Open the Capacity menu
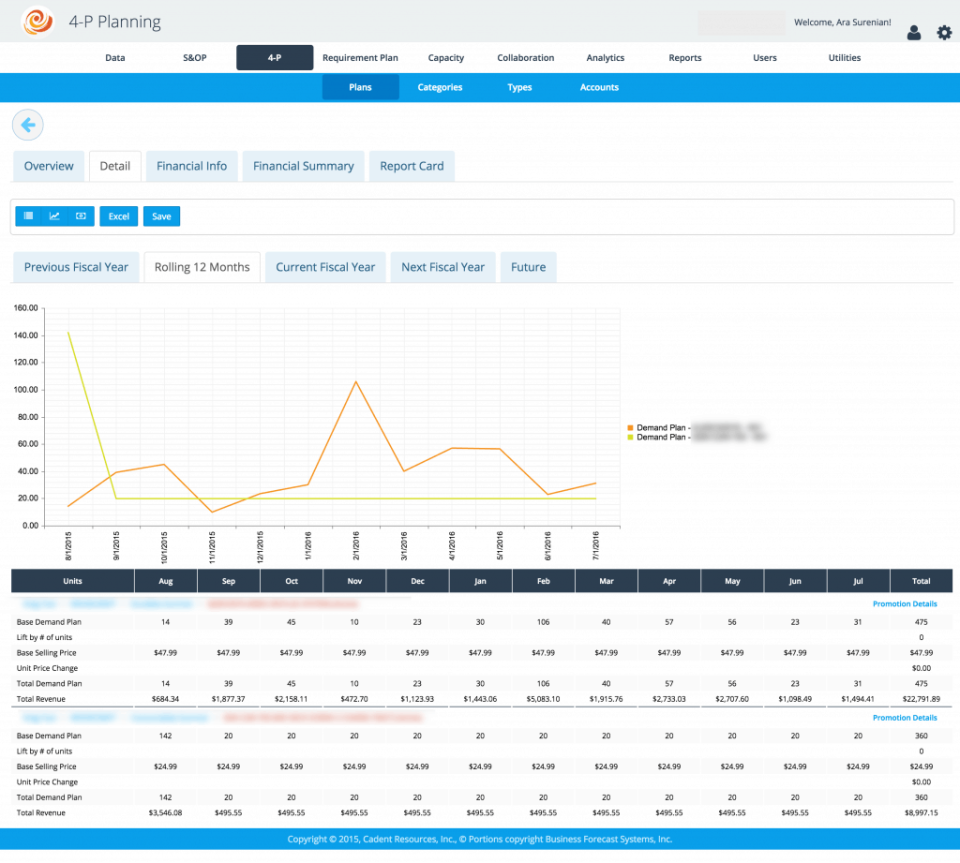This screenshot has width=960, height=863. click(x=446, y=58)
